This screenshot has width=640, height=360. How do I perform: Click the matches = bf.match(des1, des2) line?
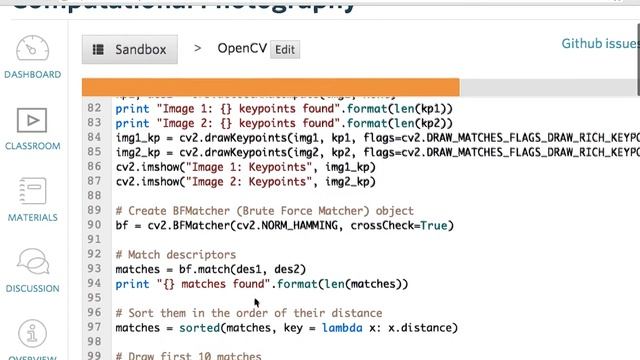(211, 269)
